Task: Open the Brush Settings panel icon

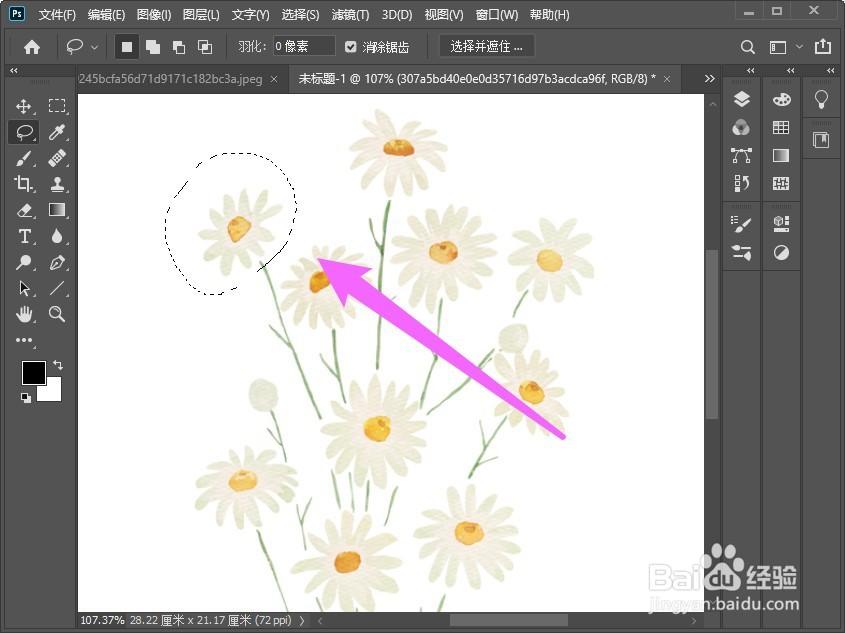Action: 742,224
